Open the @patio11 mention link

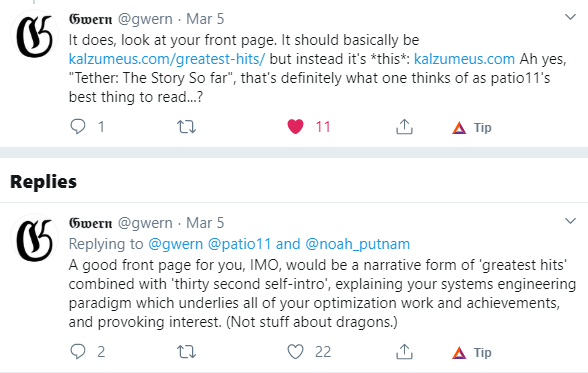pos(239,244)
